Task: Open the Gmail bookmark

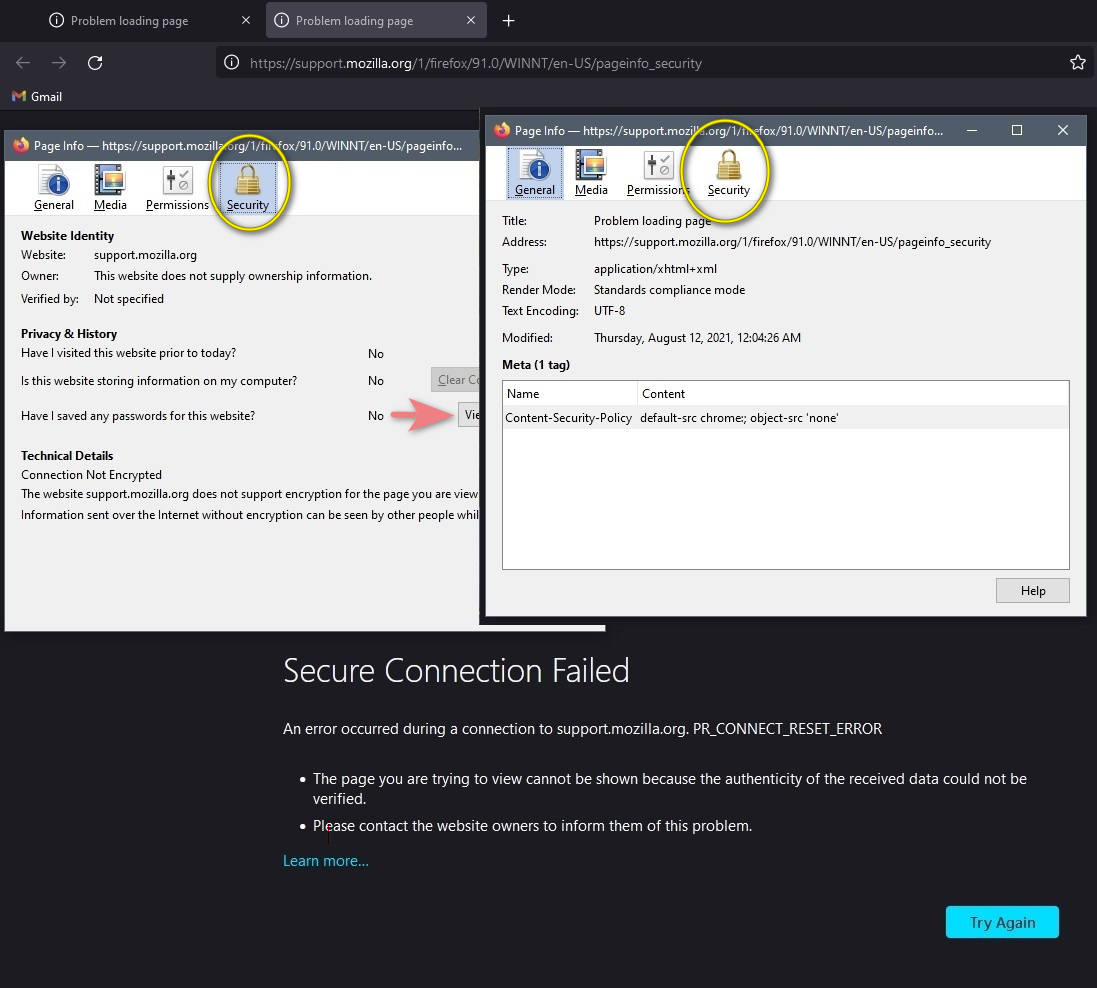Action: (x=38, y=97)
